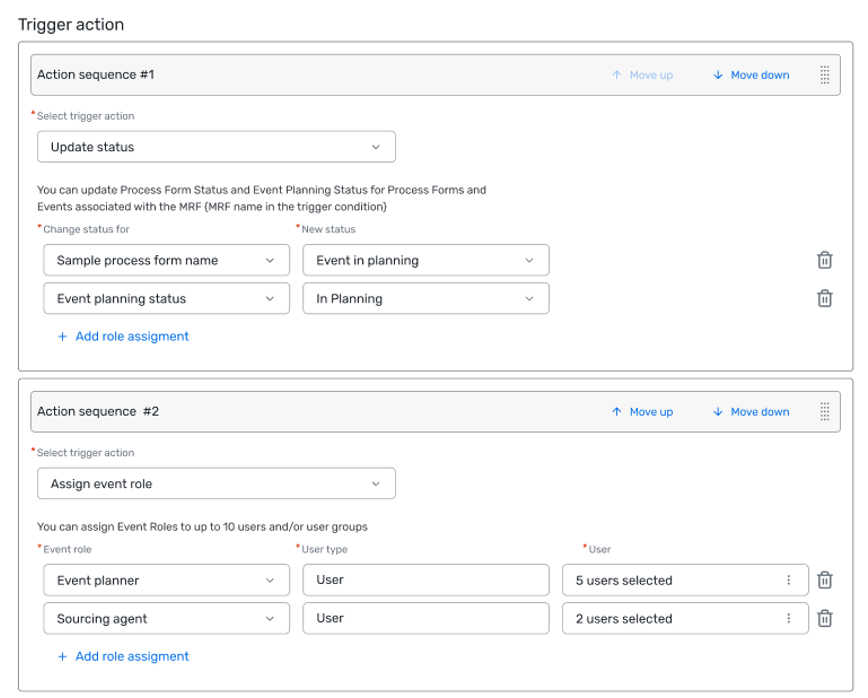The width and height of the screenshot is (868, 698).
Task: Open the Update status trigger action dropdown
Action: tap(216, 147)
